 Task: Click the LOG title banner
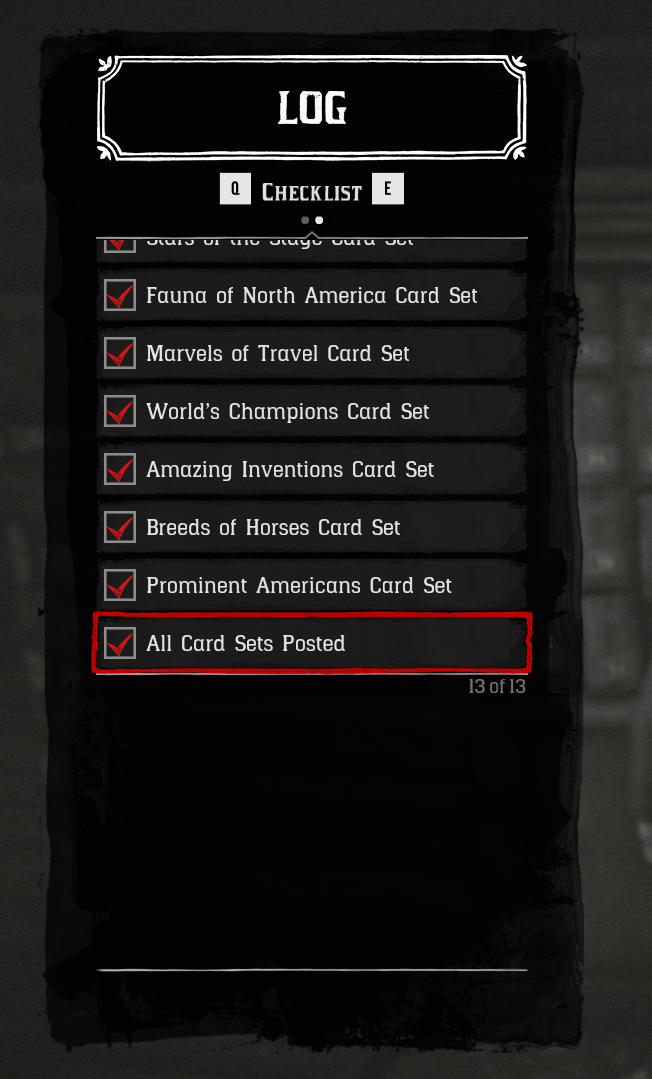click(312, 108)
